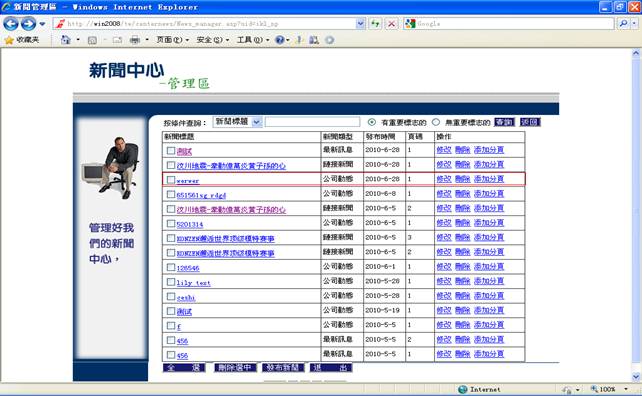
Task: Select the second radio button before search buttons
Action: coord(436,122)
